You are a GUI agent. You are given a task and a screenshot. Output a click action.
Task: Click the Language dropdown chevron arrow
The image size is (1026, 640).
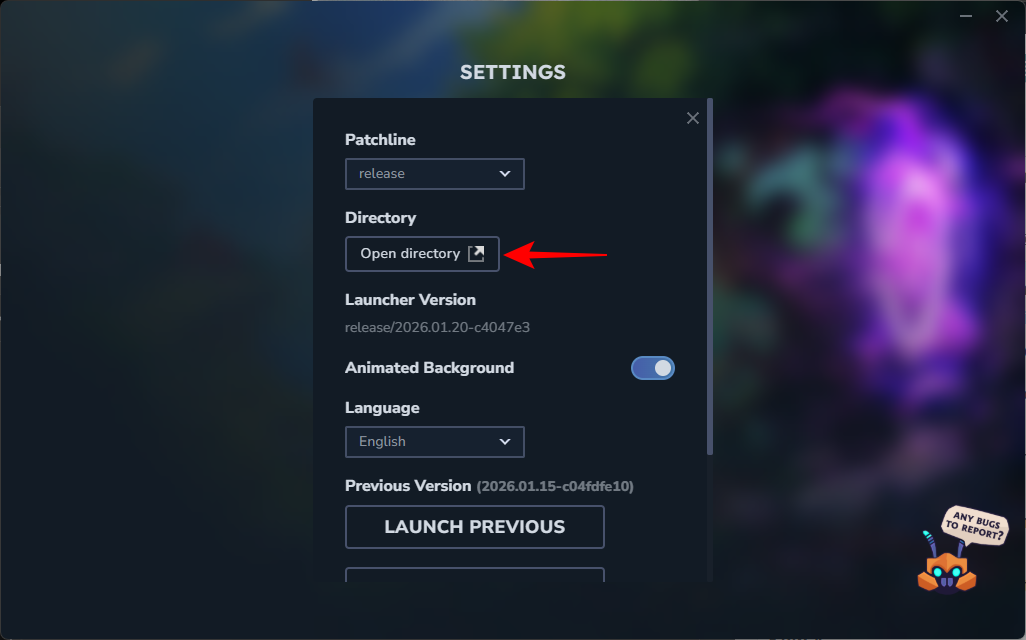click(504, 442)
